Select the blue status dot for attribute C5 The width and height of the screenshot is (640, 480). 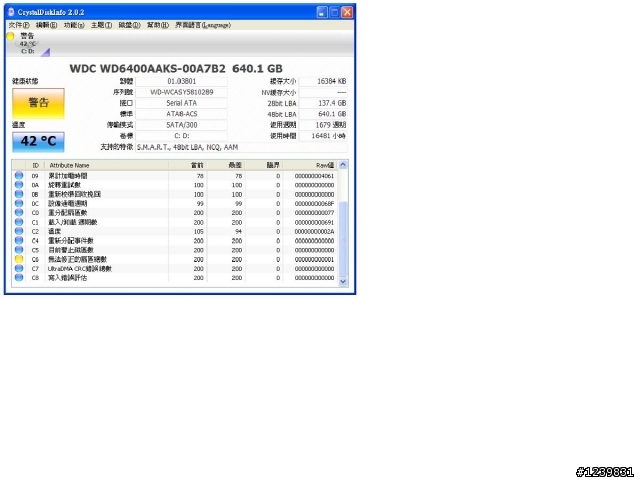tap(19, 250)
